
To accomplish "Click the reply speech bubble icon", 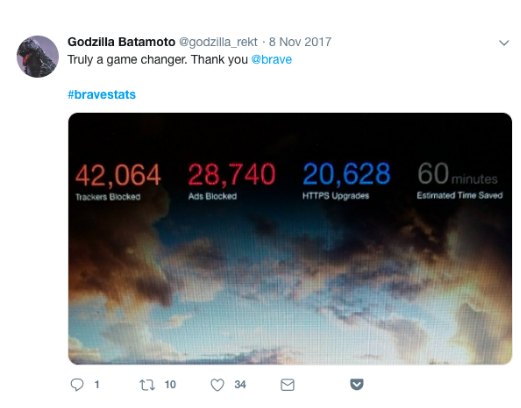I will click(77, 385).
